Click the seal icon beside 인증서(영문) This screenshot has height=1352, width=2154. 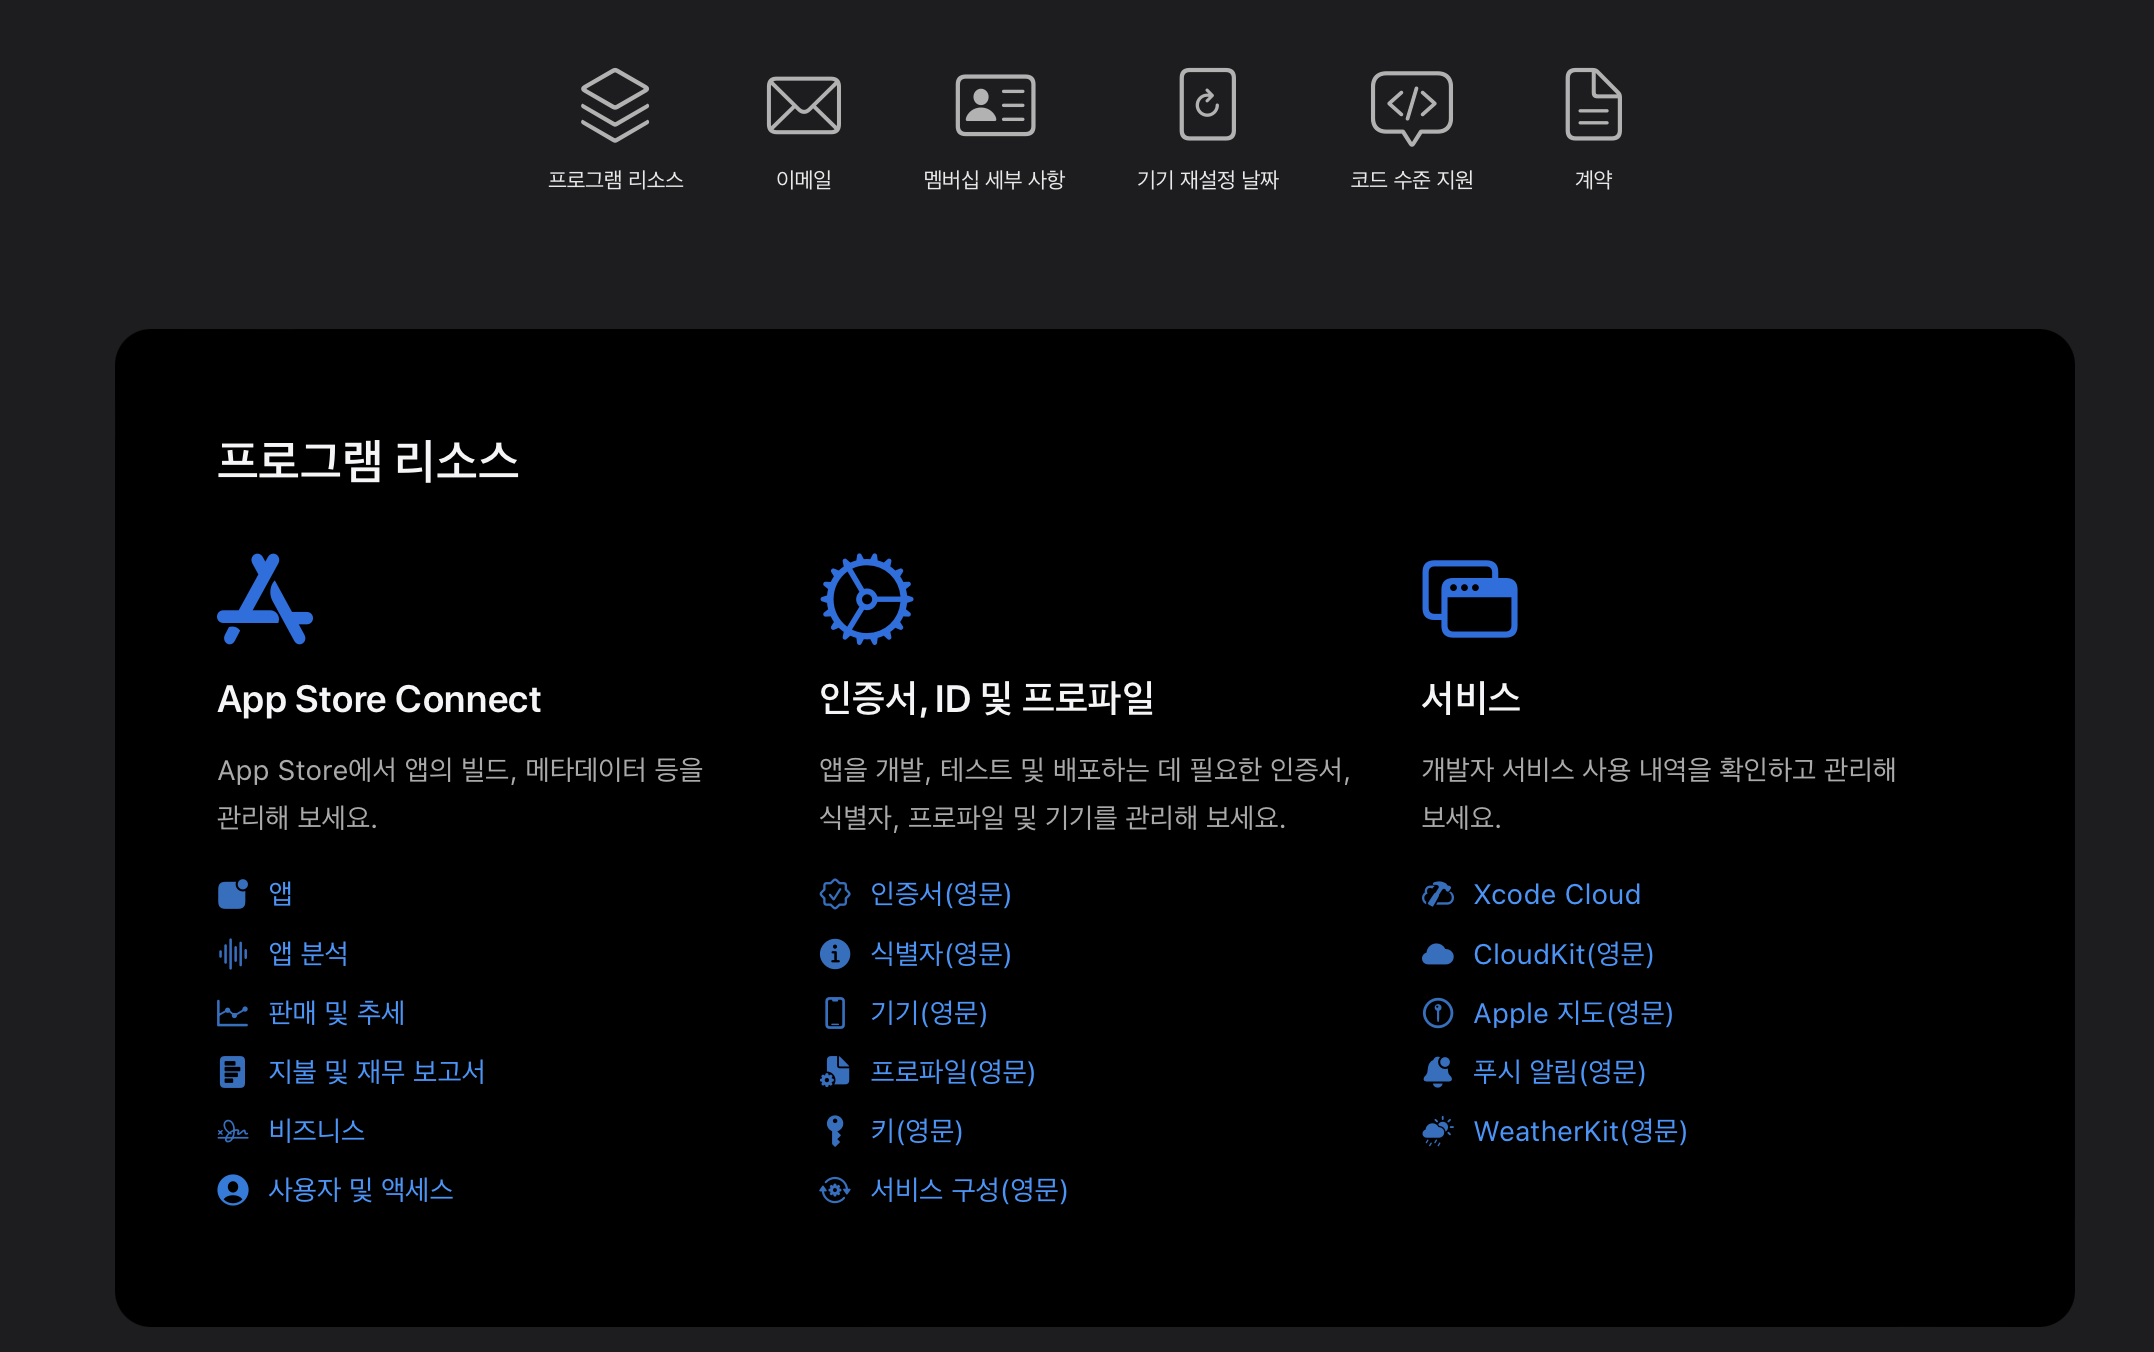835,894
